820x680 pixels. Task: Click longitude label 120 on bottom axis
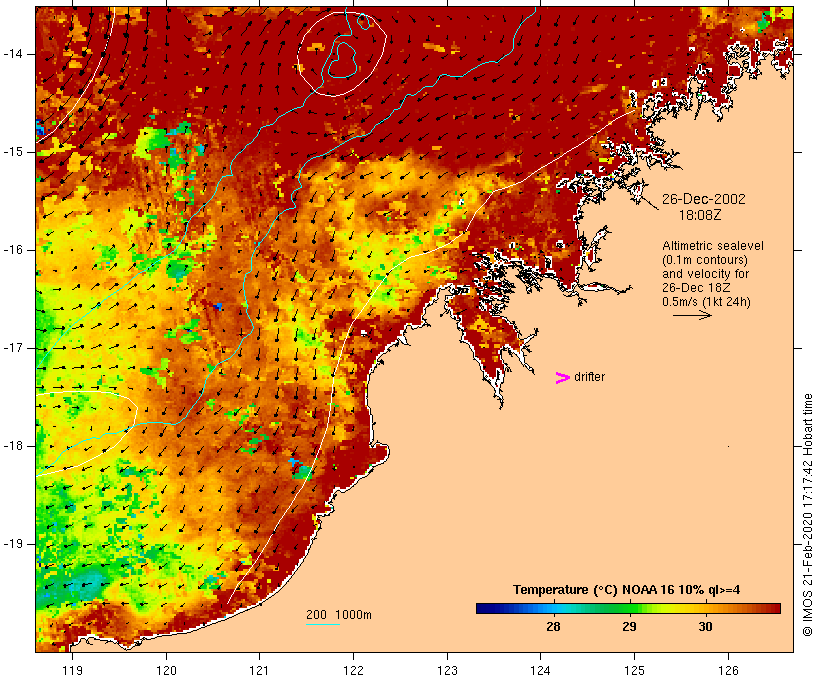(166, 670)
